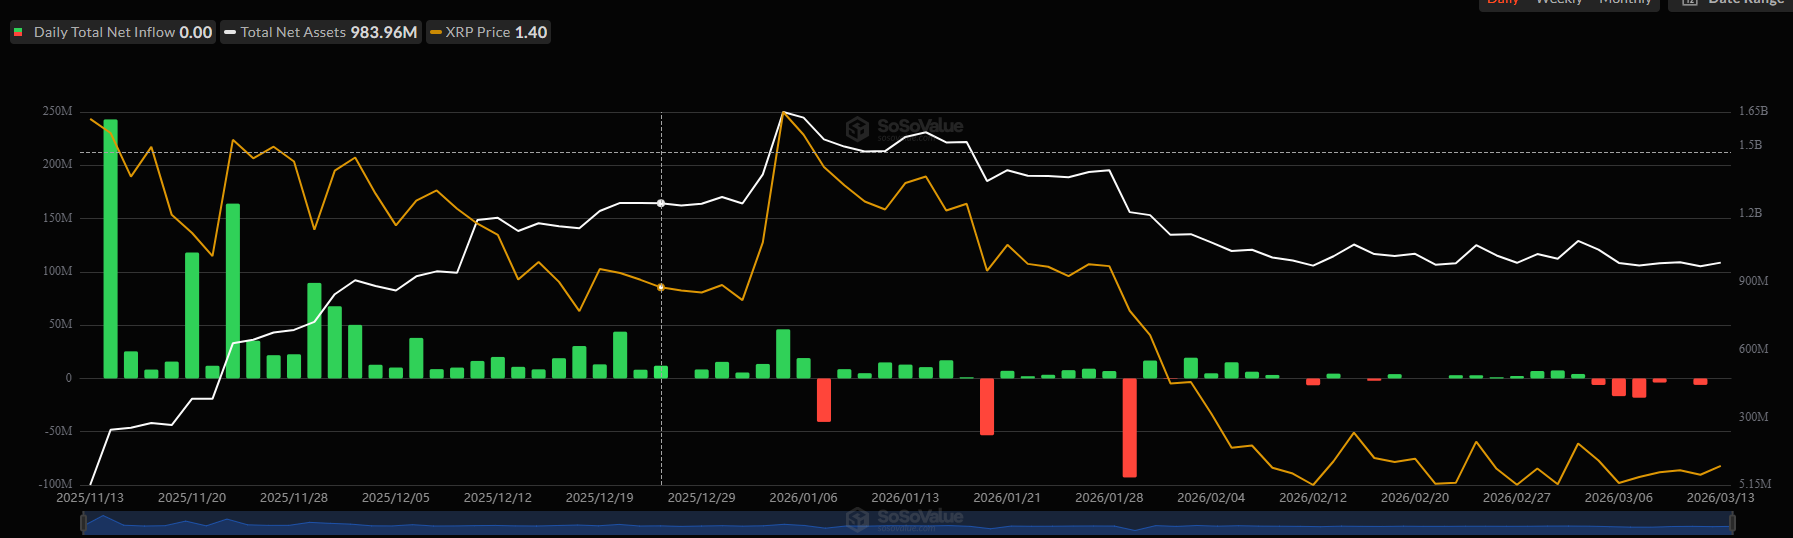This screenshot has width=1793, height=538.
Task: Click the white data point on dashed crosshair
Action: pos(661,203)
